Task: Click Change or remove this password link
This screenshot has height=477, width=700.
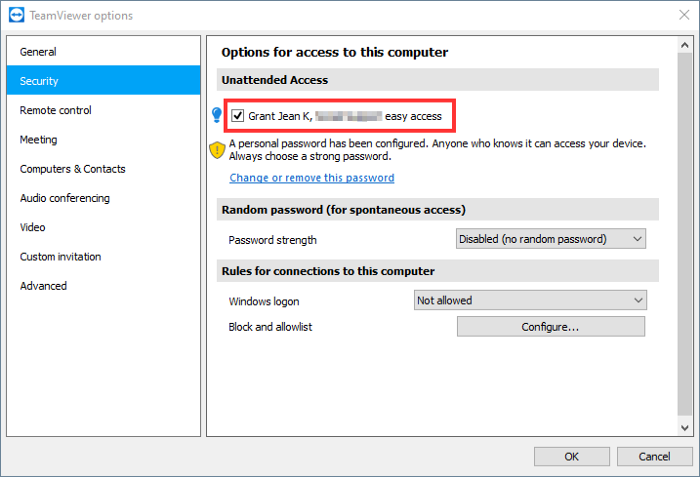Action: [312, 178]
